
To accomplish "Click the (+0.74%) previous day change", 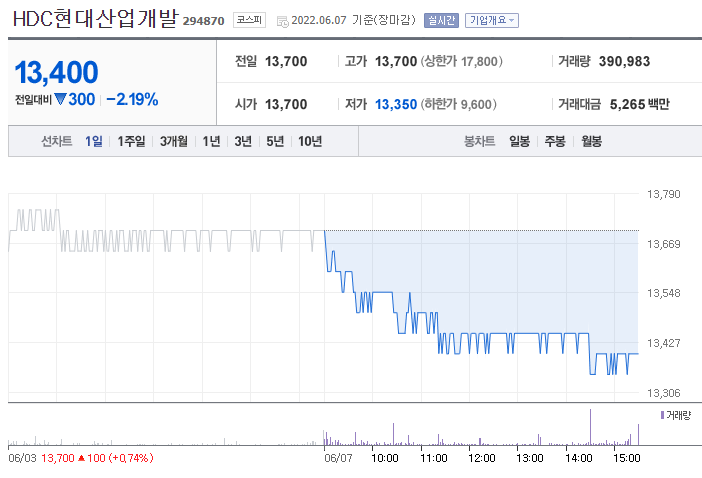I will pos(131,458).
